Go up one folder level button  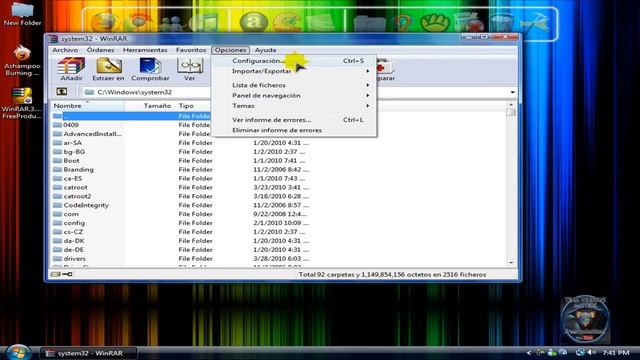(x=62, y=92)
